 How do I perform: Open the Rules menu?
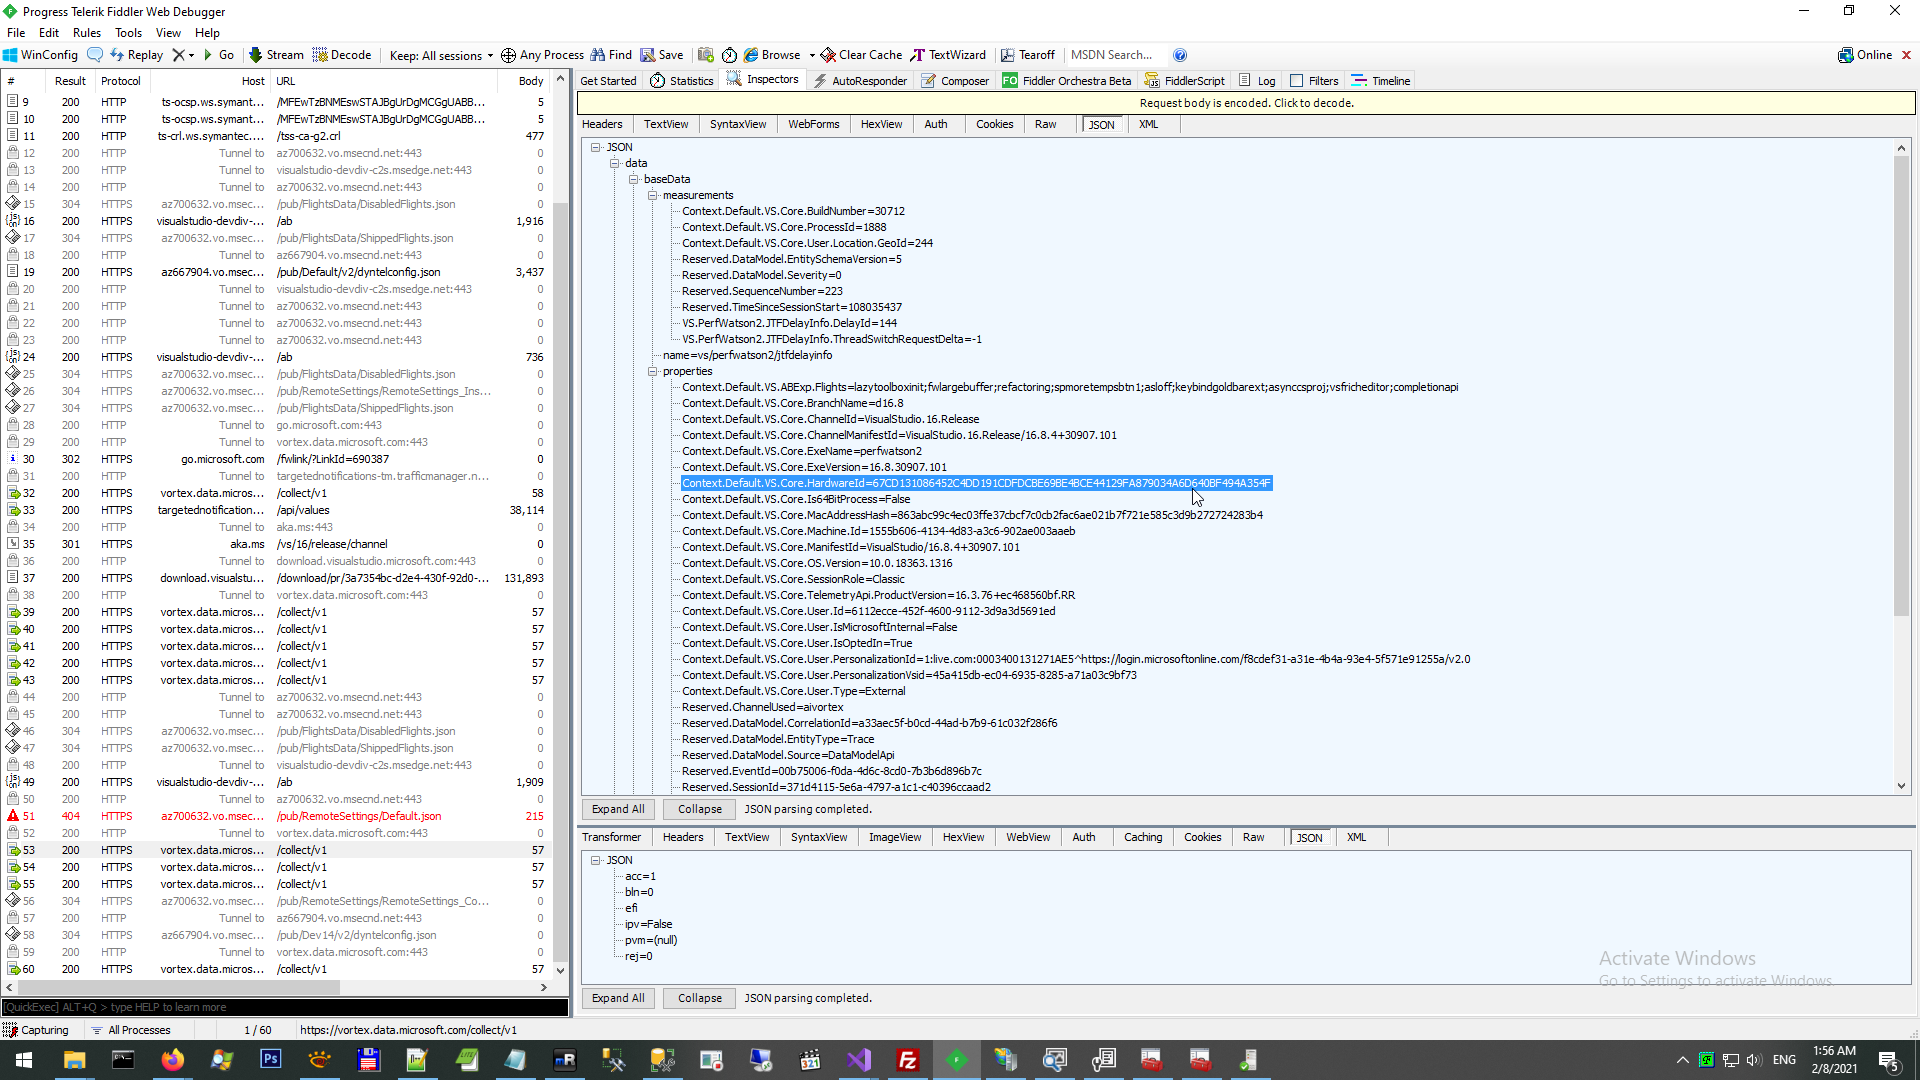[87, 33]
